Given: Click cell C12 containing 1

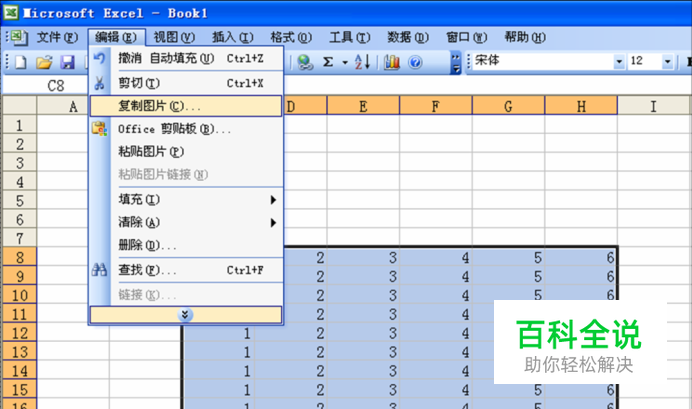Looking at the screenshot, I should (x=218, y=333).
